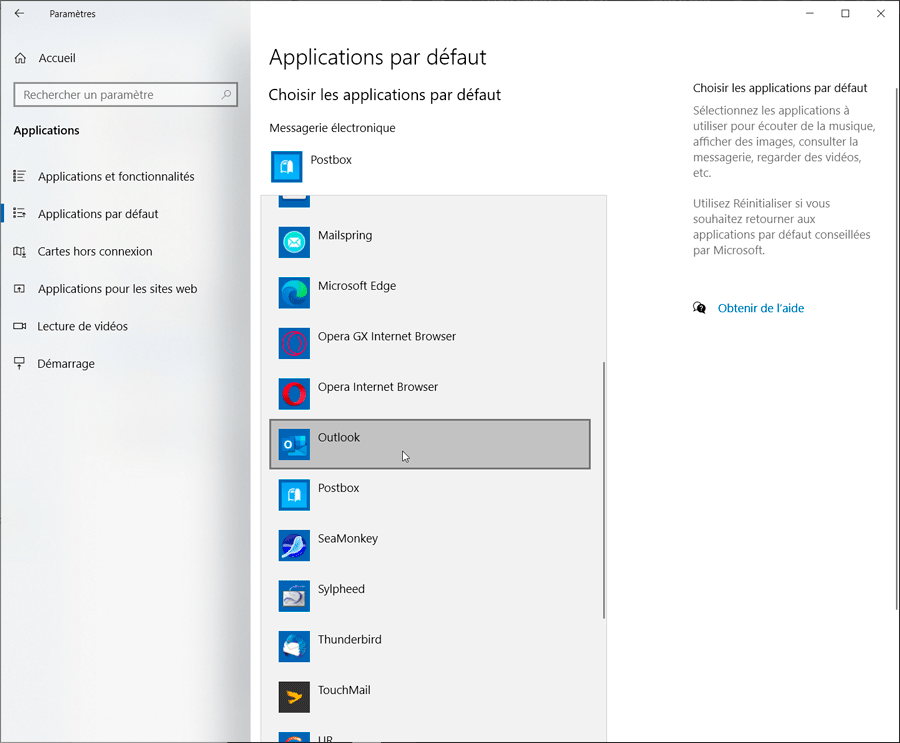Select Microsoft Edge text label
This screenshot has width=900, height=743.
tap(357, 285)
